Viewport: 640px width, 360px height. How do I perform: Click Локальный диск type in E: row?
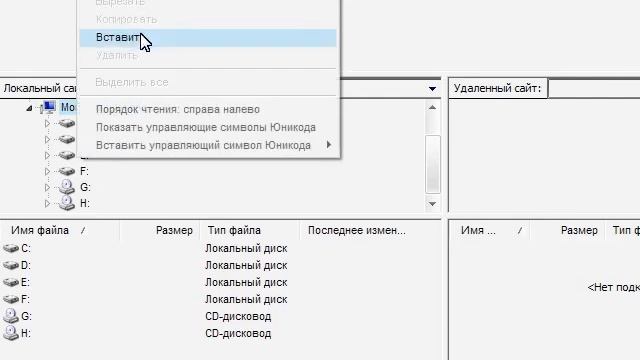(x=246, y=282)
